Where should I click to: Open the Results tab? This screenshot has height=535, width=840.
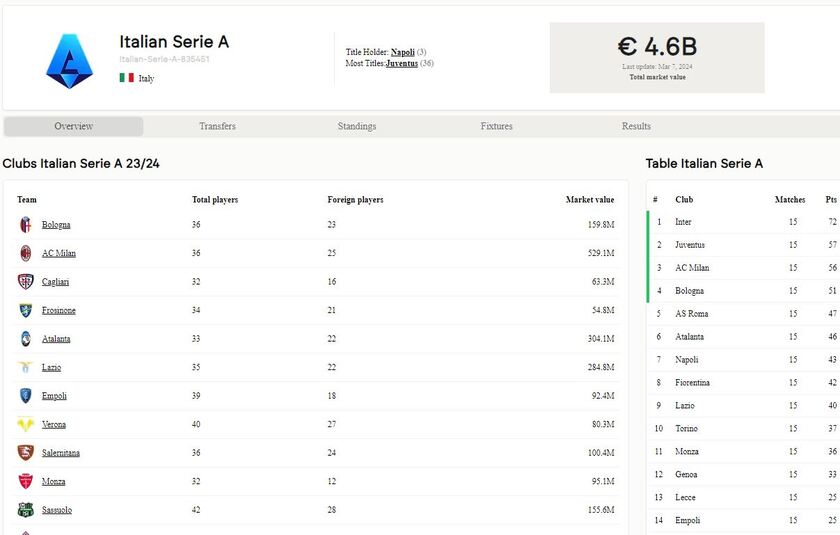coord(636,126)
